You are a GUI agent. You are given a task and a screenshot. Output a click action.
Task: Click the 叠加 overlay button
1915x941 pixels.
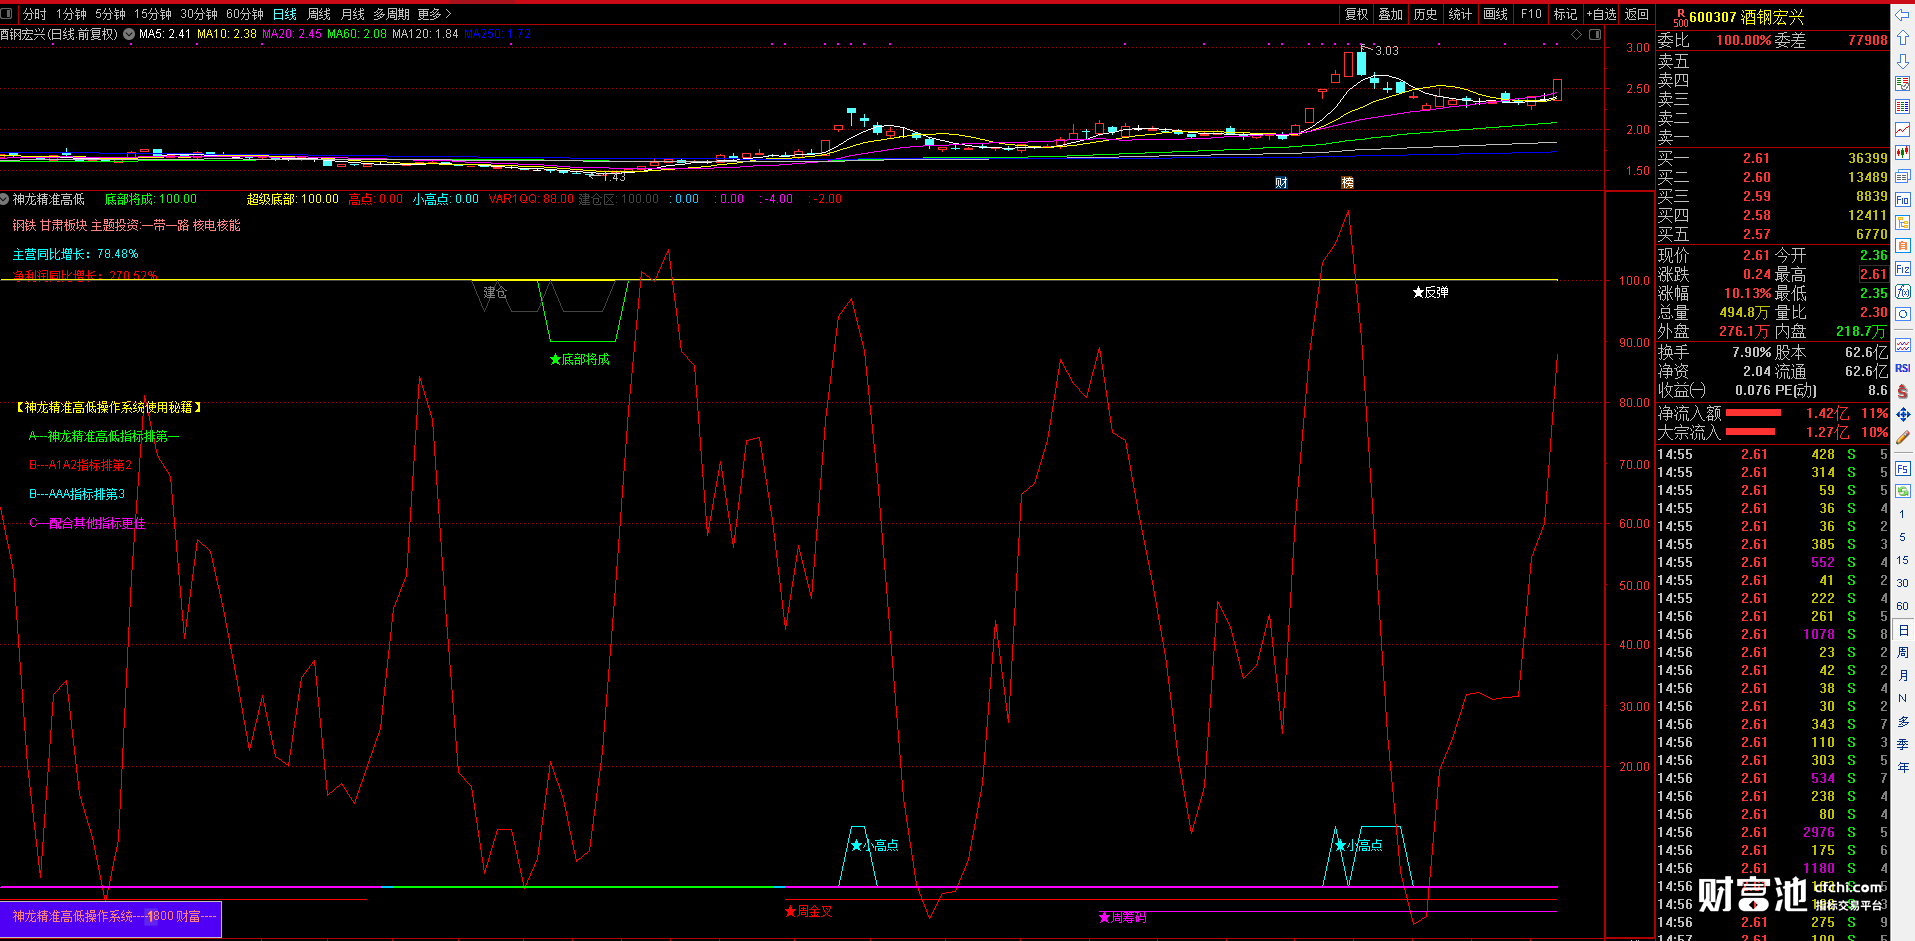pyautogui.click(x=1390, y=14)
